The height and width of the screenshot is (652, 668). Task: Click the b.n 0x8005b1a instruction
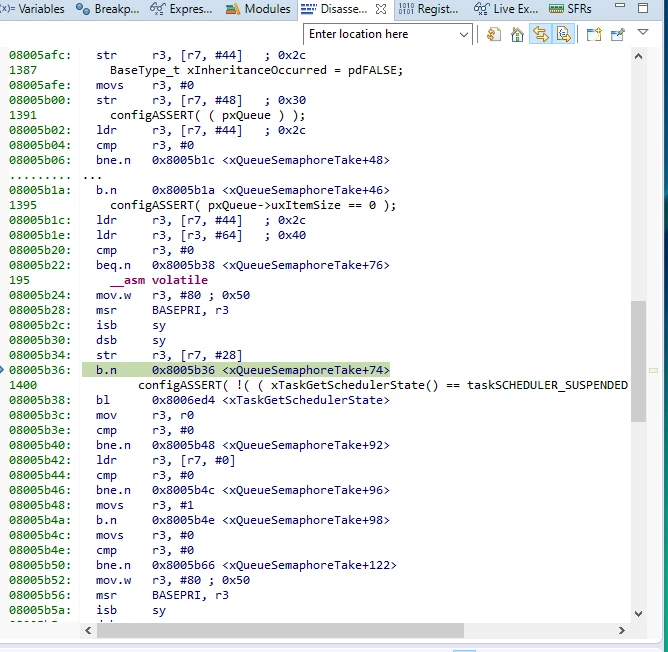click(x=242, y=190)
